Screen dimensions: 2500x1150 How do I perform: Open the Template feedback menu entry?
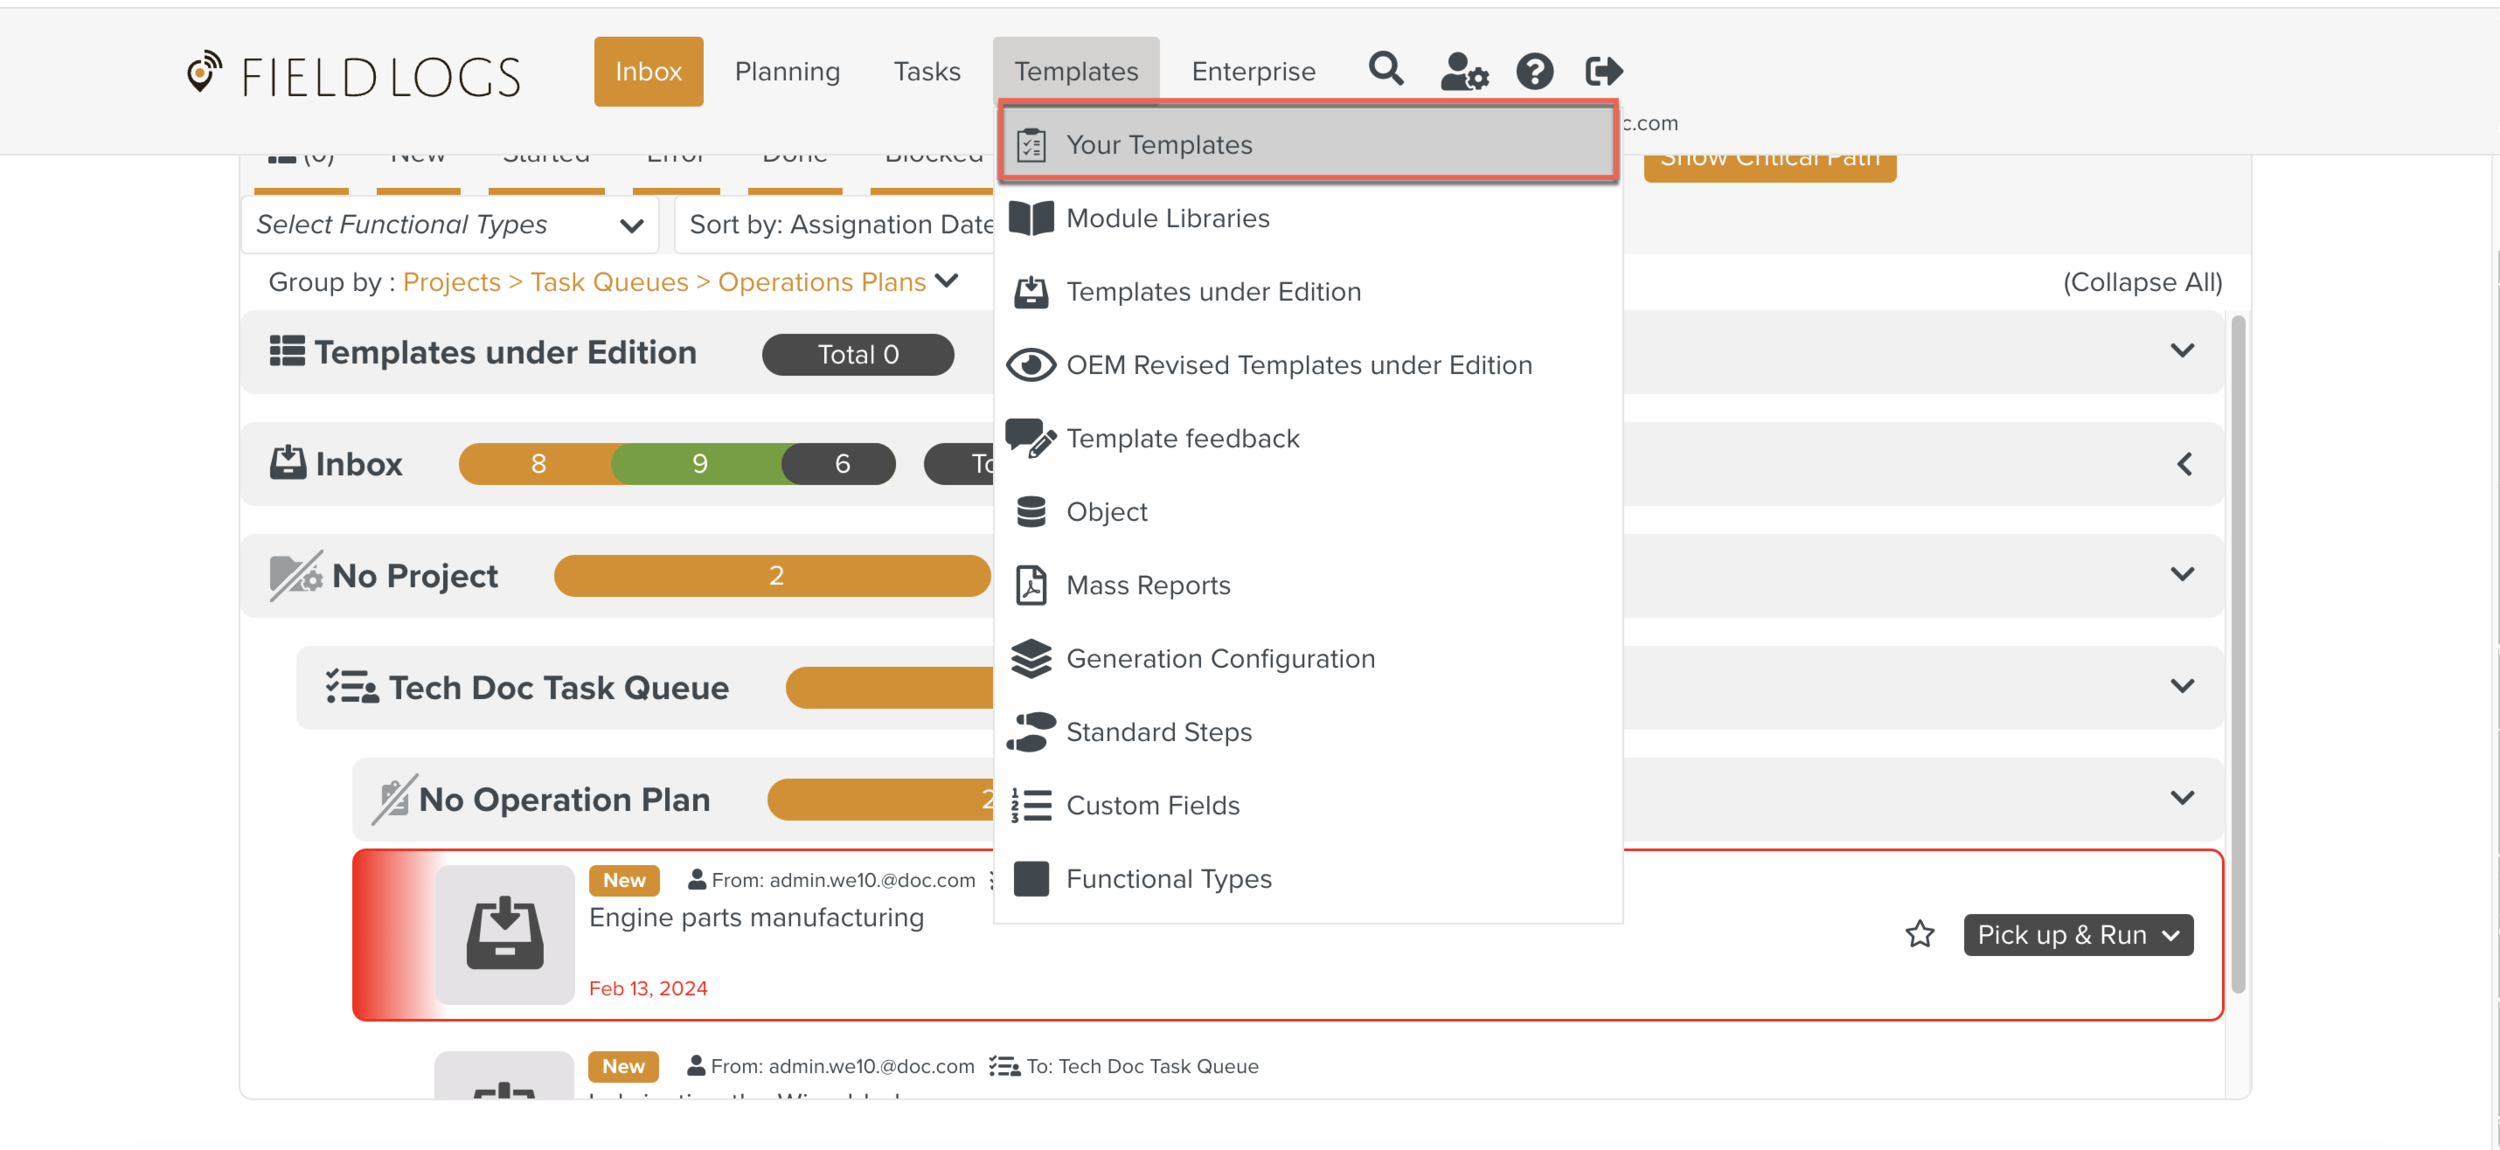pos(1182,438)
